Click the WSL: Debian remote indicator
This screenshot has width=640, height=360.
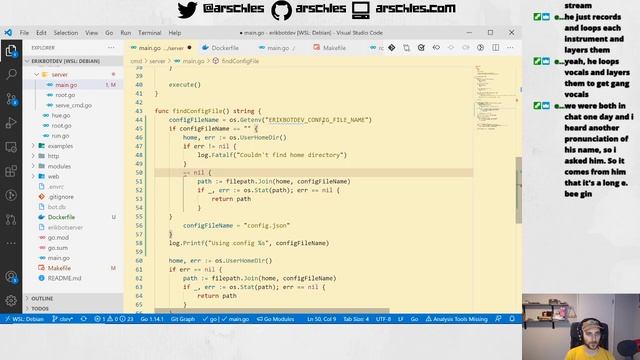point(25,319)
